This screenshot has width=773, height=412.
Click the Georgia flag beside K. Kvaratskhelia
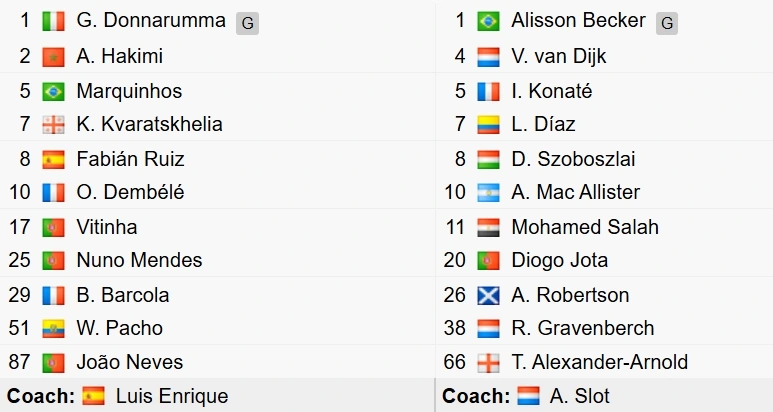(53, 125)
